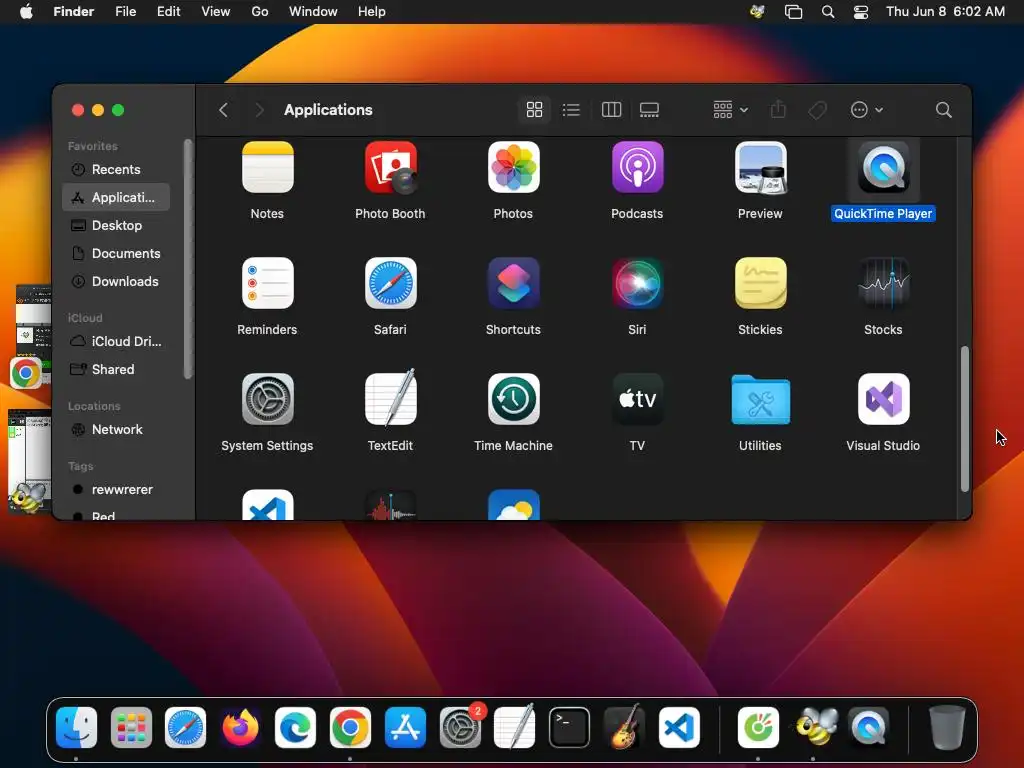Click the Applications window scrollbar
Viewport: 1024px width, 768px height.
click(965, 419)
